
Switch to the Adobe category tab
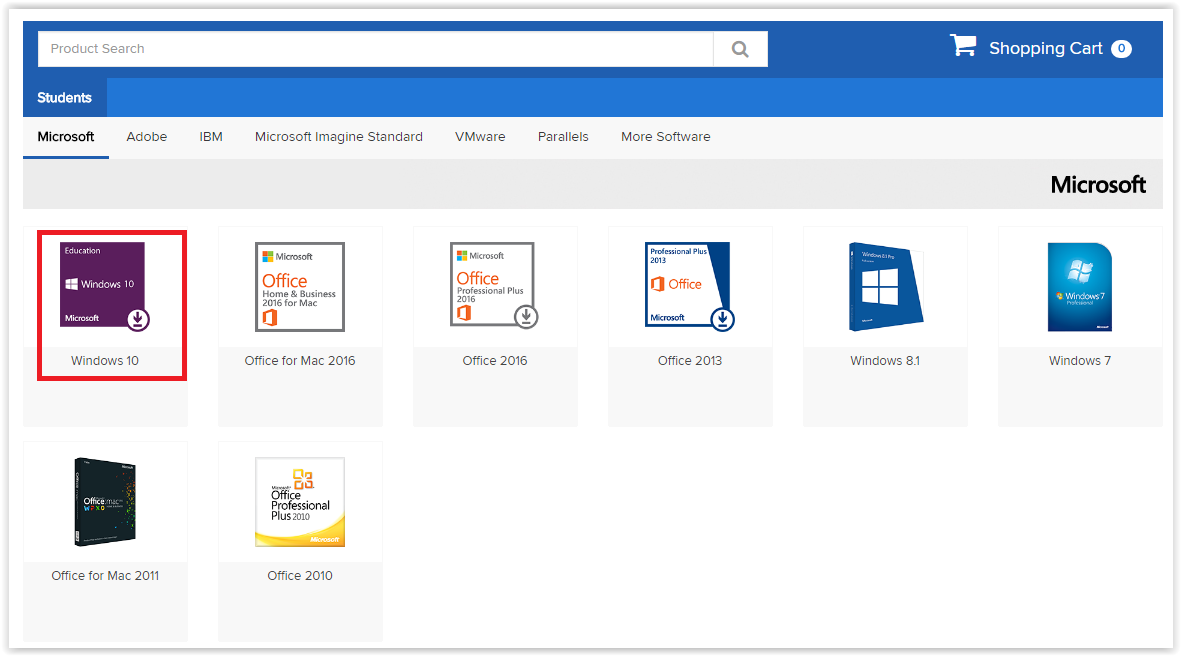147,137
